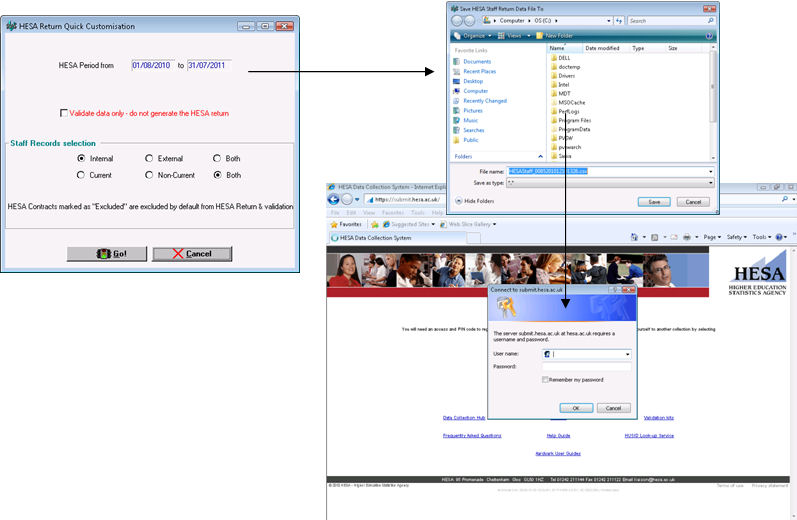Image resolution: width=797 pixels, height=520 pixels.
Task: Edit the HESA period start date 01/08/2010
Action: tap(152, 65)
